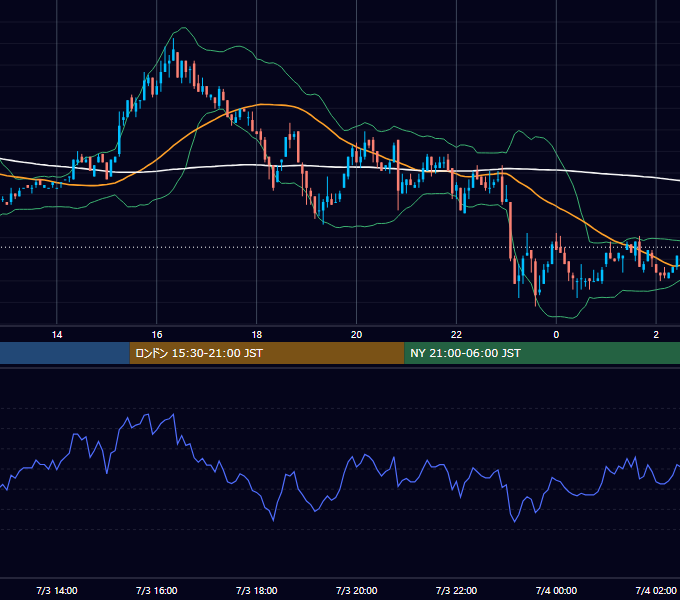Click the 7/4 02:00 date label
680x600 pixels.
pyautogui.click(x=656, y=590)
